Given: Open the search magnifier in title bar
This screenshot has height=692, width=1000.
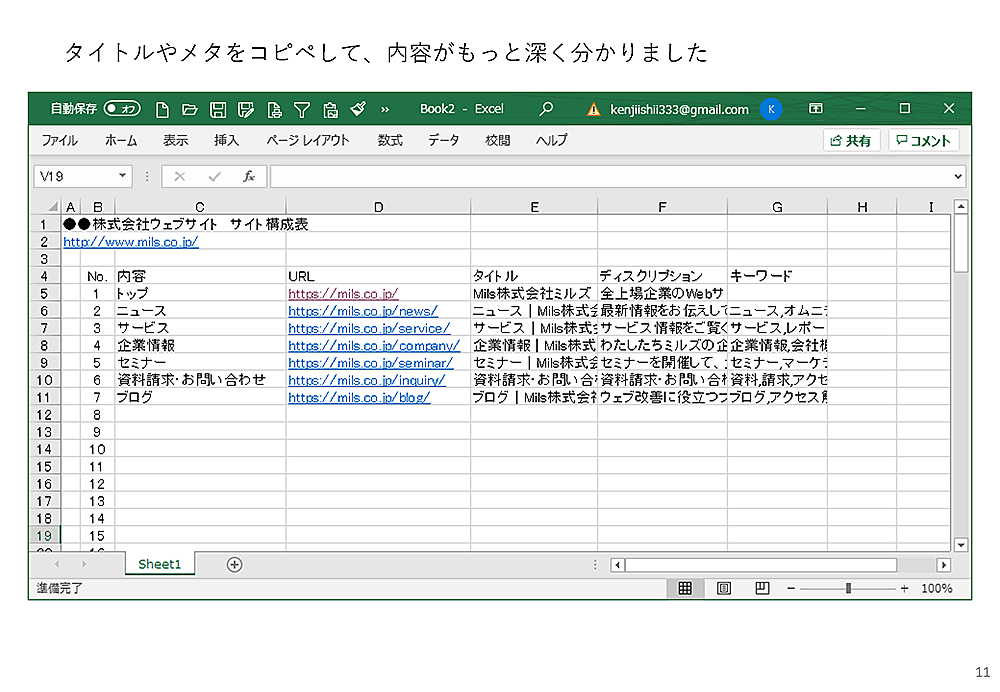Looking at the screenshot, I should 546,109.
